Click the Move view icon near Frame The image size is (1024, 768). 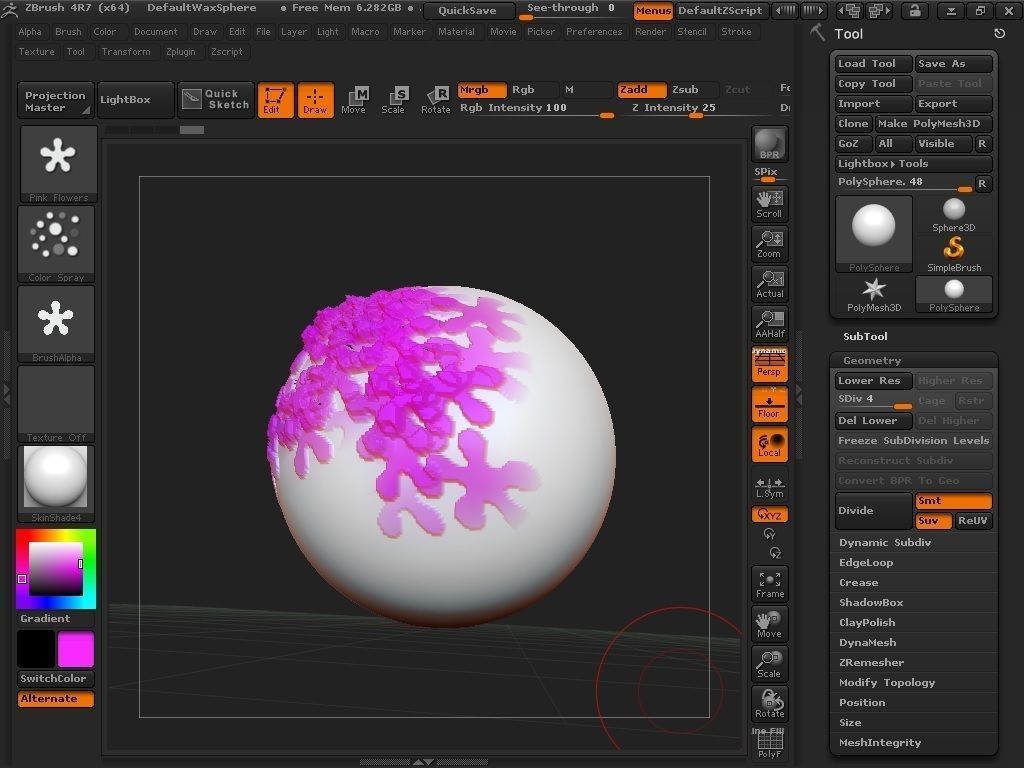pos(769,624)
